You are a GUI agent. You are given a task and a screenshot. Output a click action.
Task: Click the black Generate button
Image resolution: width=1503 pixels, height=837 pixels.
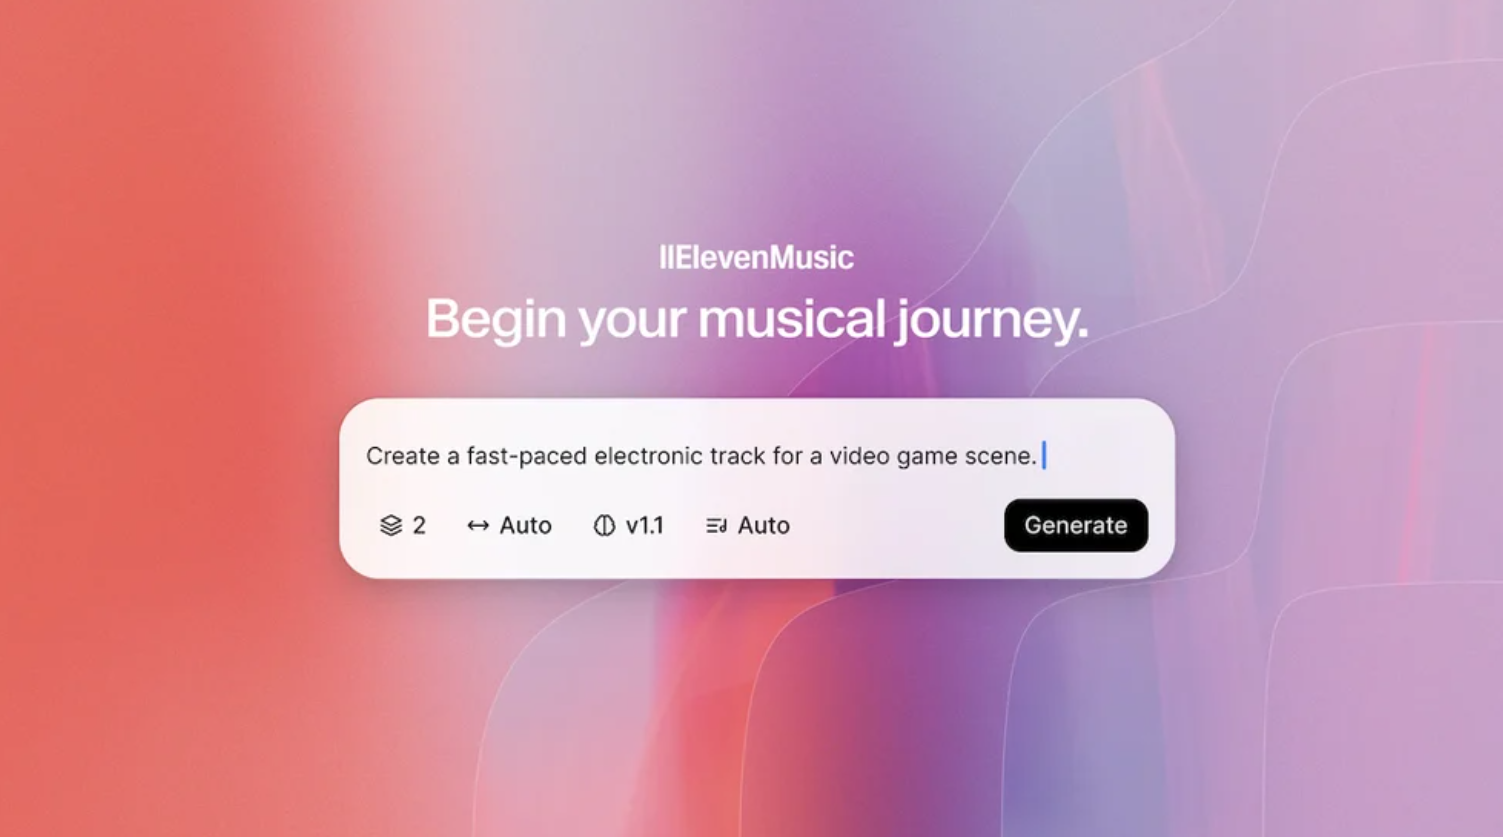tap(1076, 525)
